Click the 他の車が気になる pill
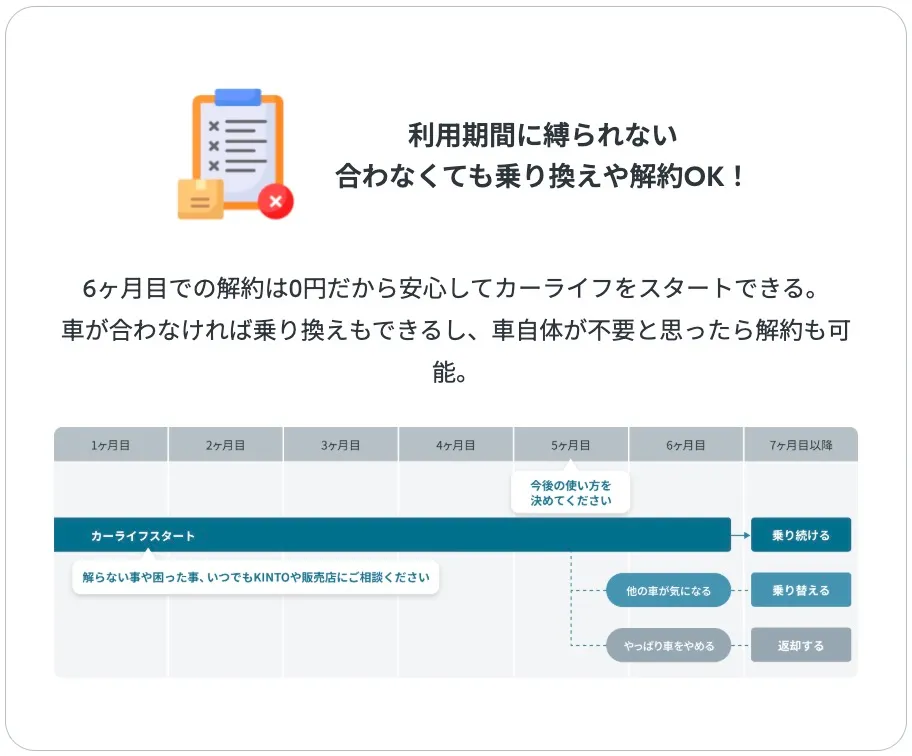The width and height of the screenshot is (912, 756). (x=668, y=591)
